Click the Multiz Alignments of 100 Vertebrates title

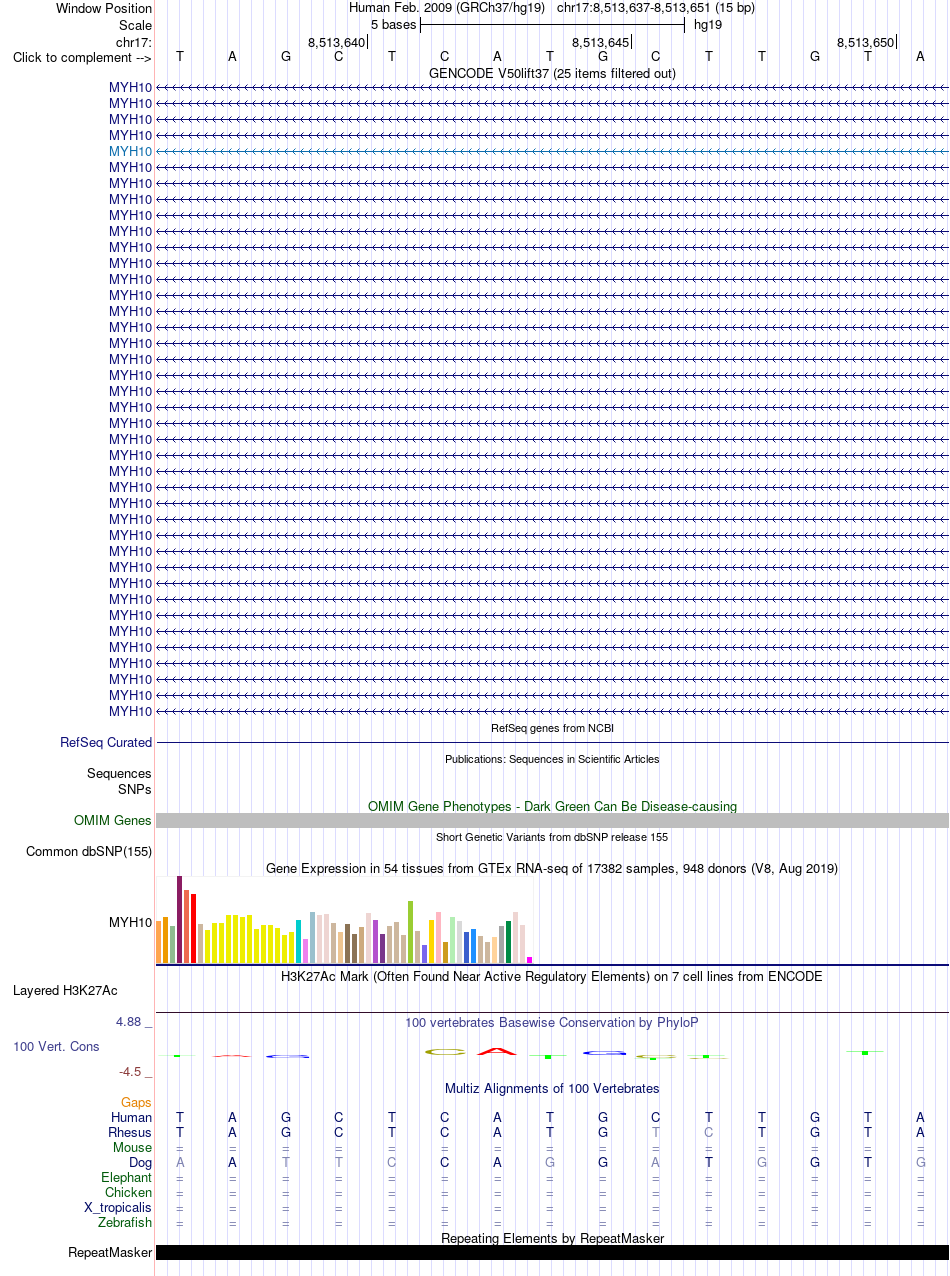coord(552,1088)
